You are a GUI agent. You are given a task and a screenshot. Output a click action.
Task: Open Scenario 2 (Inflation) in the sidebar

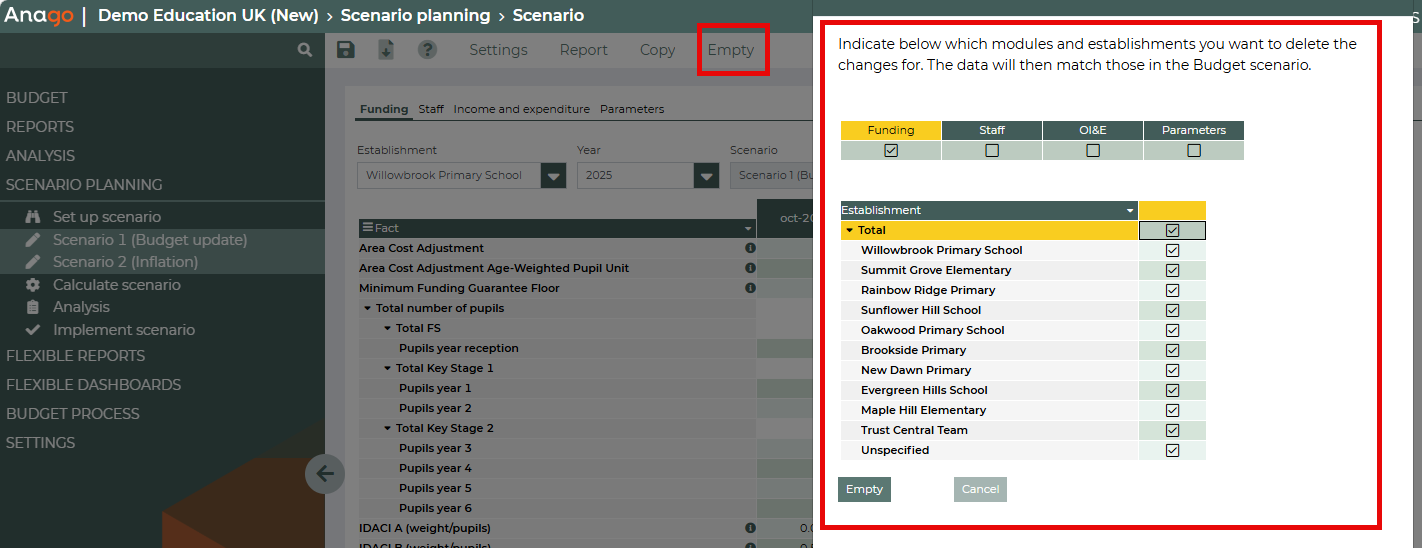pos(125,262)
